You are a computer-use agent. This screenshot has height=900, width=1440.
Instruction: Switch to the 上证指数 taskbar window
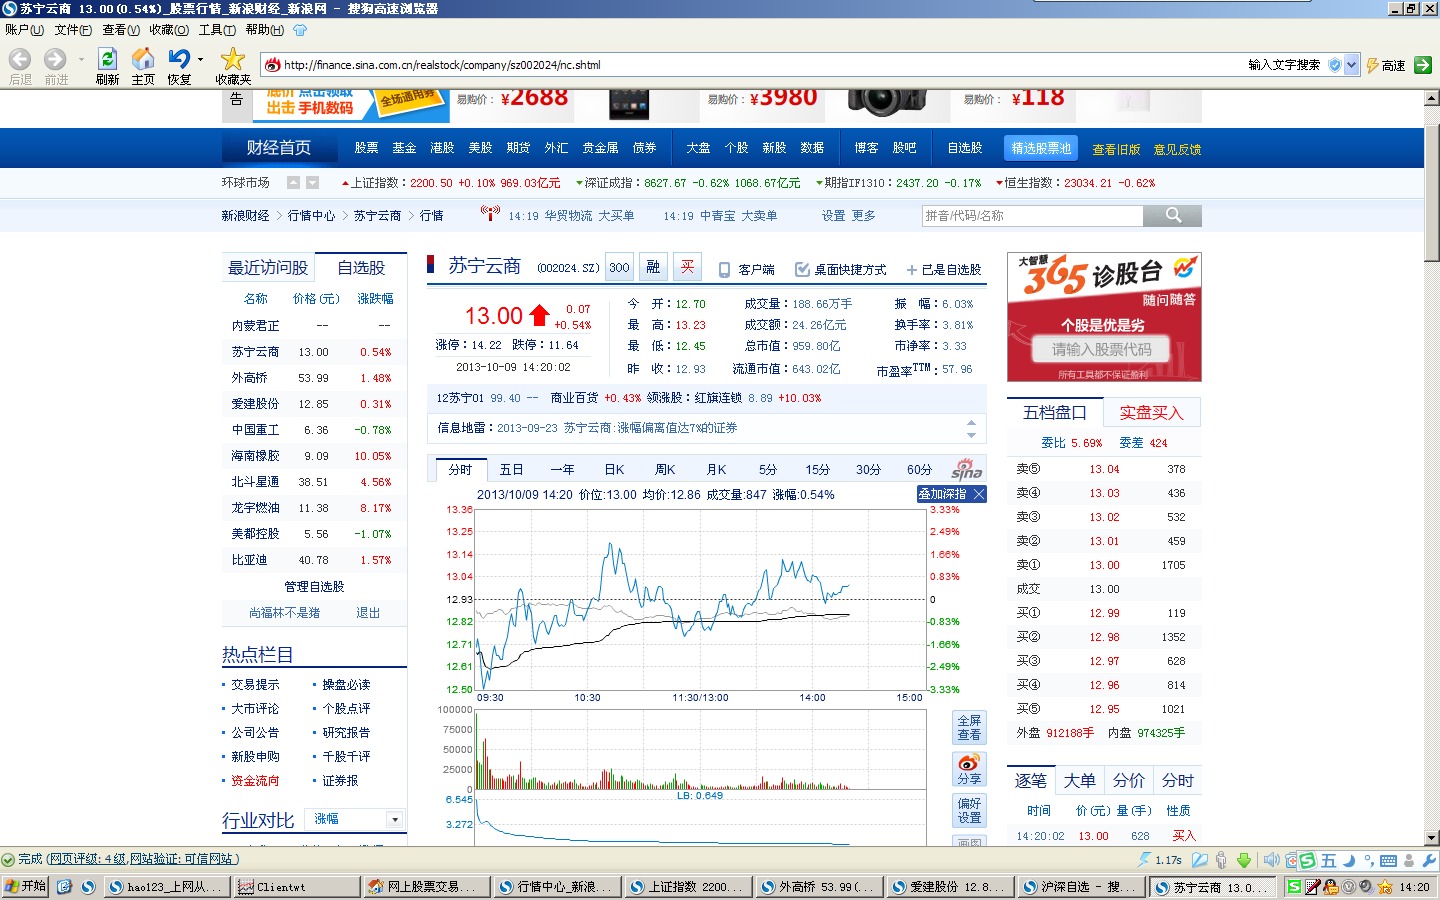click(x=690, y=886)
